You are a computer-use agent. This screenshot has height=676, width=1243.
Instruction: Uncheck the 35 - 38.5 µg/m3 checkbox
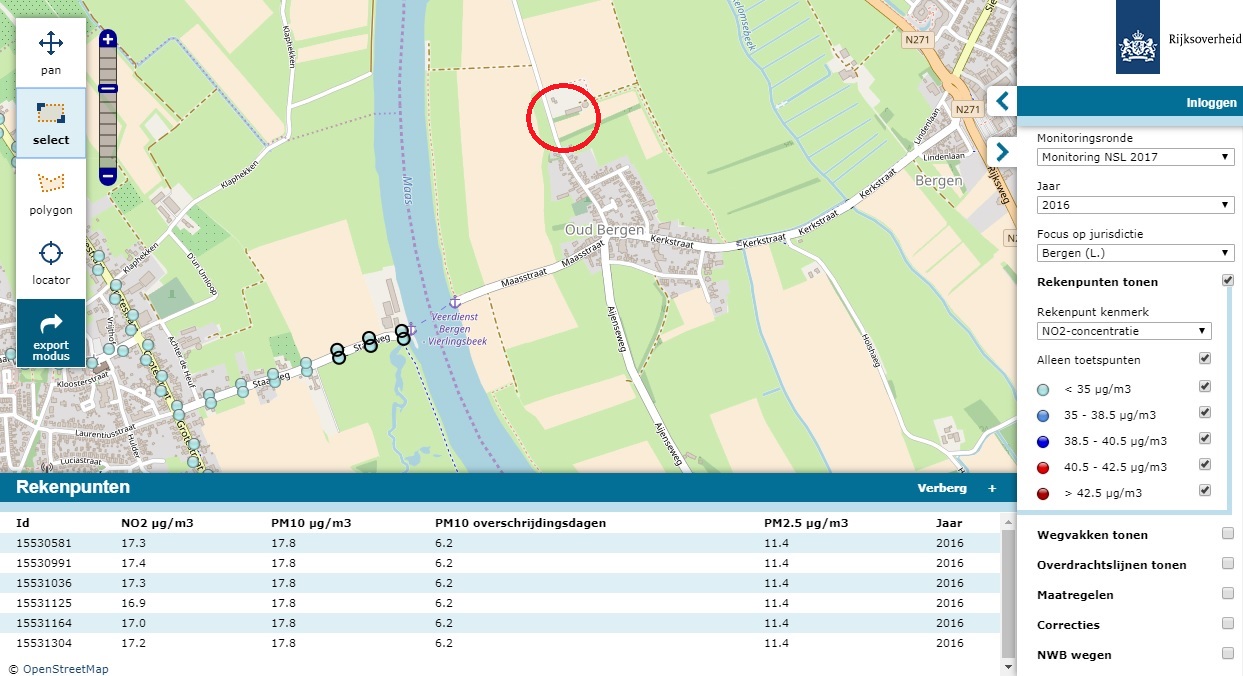(x=1205, y=412)
